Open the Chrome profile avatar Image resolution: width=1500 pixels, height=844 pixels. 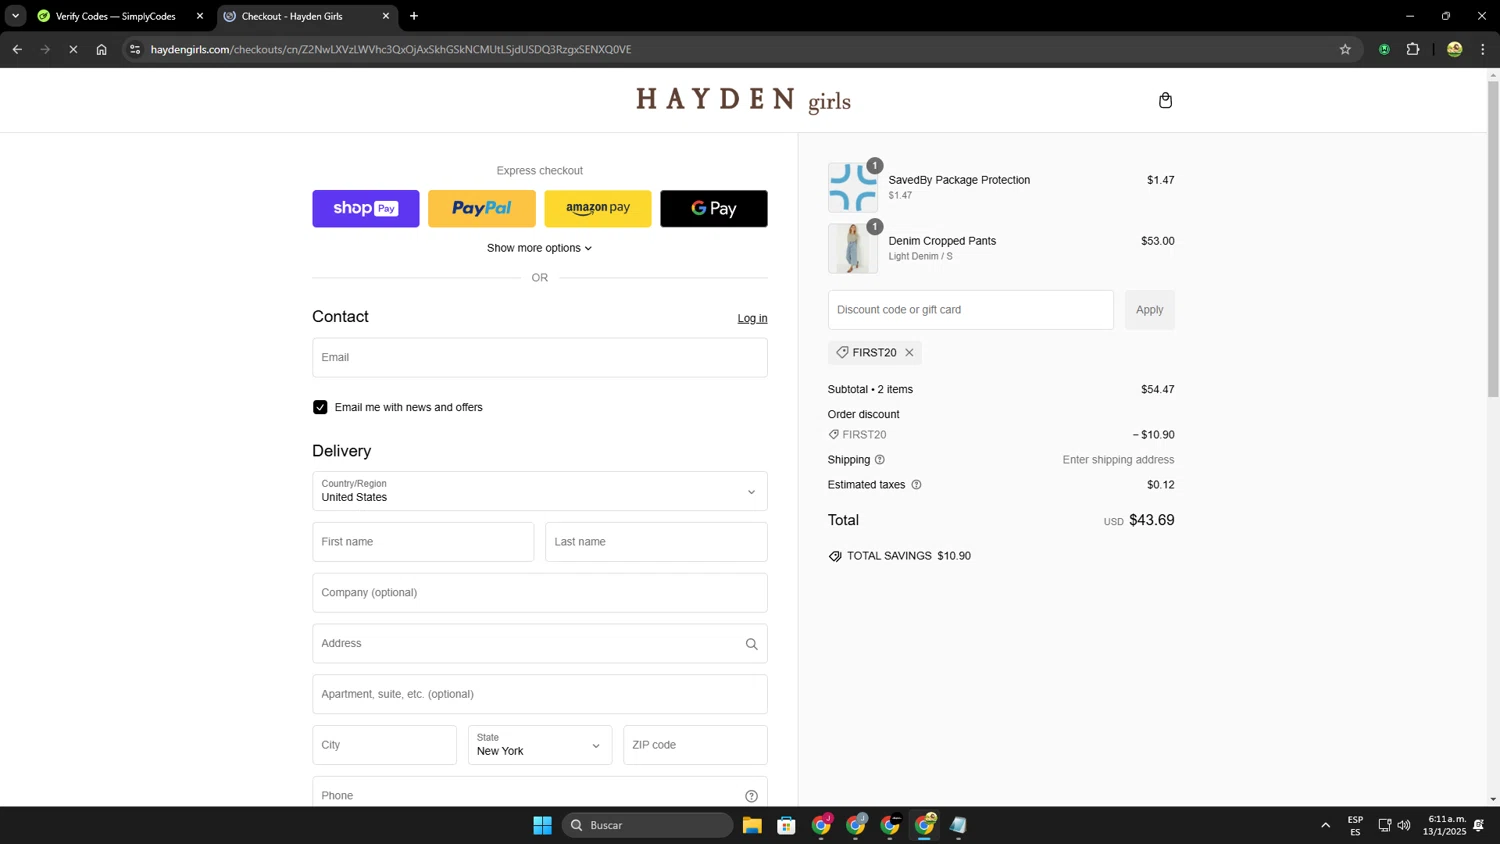click(1454, 49)
